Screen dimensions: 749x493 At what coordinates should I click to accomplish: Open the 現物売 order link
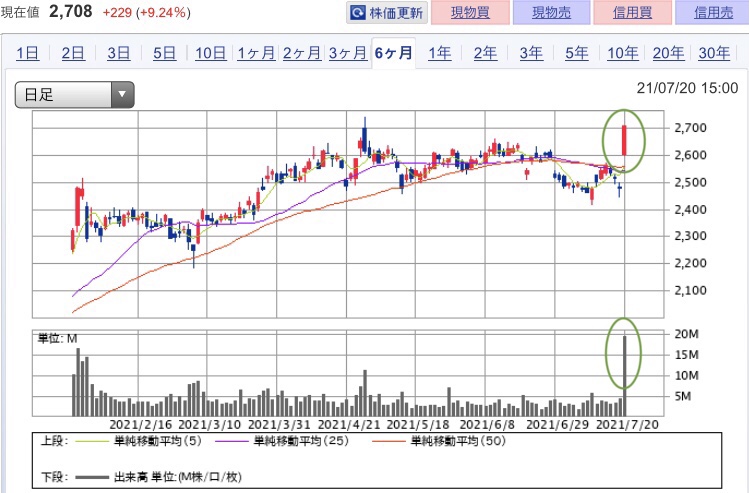click(551, 12)
